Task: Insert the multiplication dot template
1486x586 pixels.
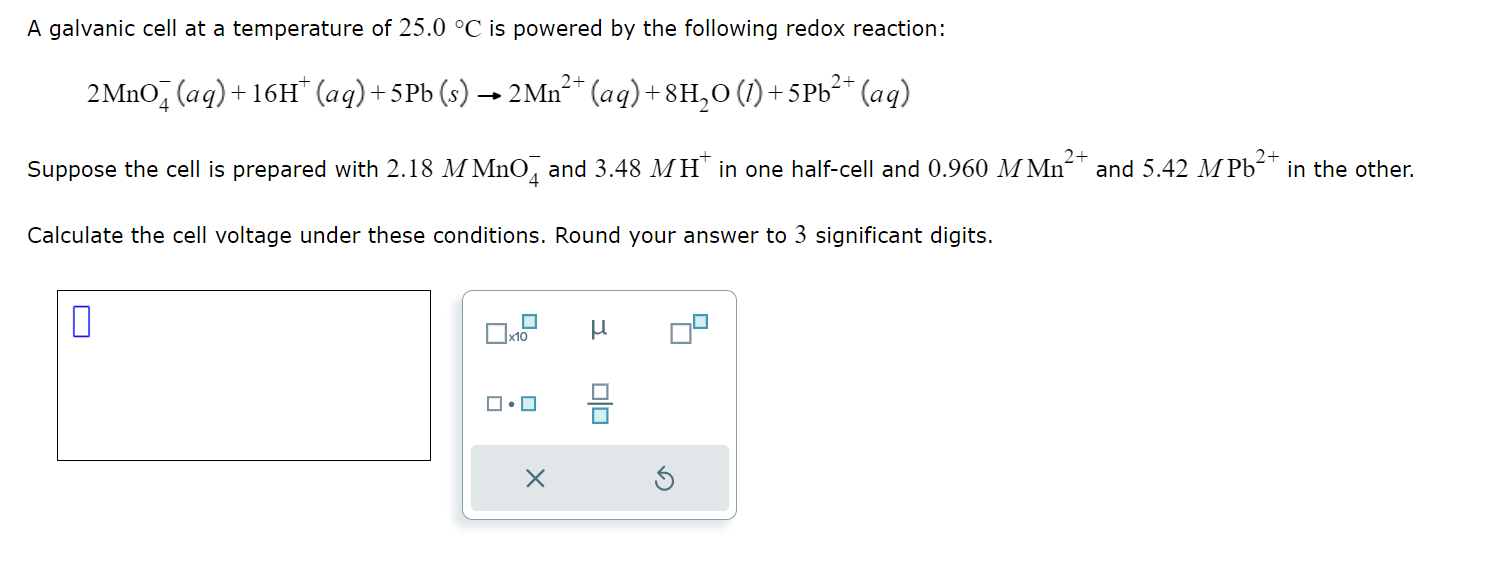Action: pyautogui.click(x=511, y=402)
